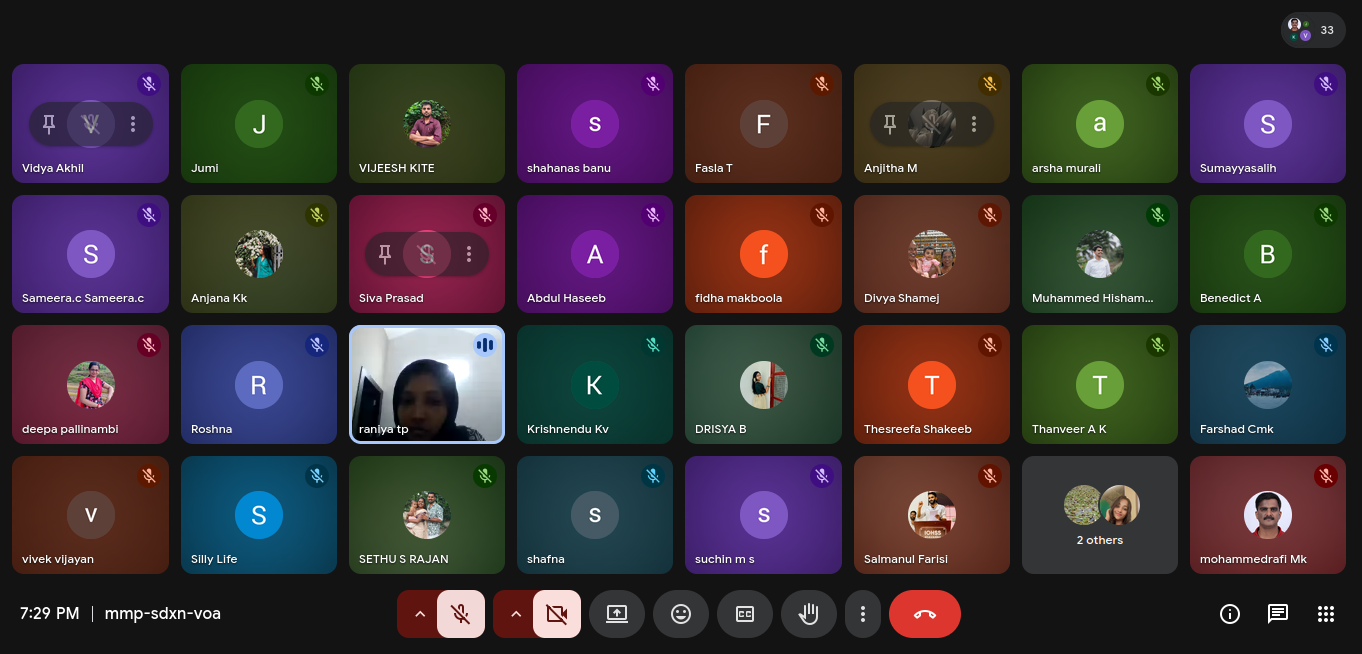
Task: Select the raniya tp video thumbnail
Action: (x=427, y=384)
